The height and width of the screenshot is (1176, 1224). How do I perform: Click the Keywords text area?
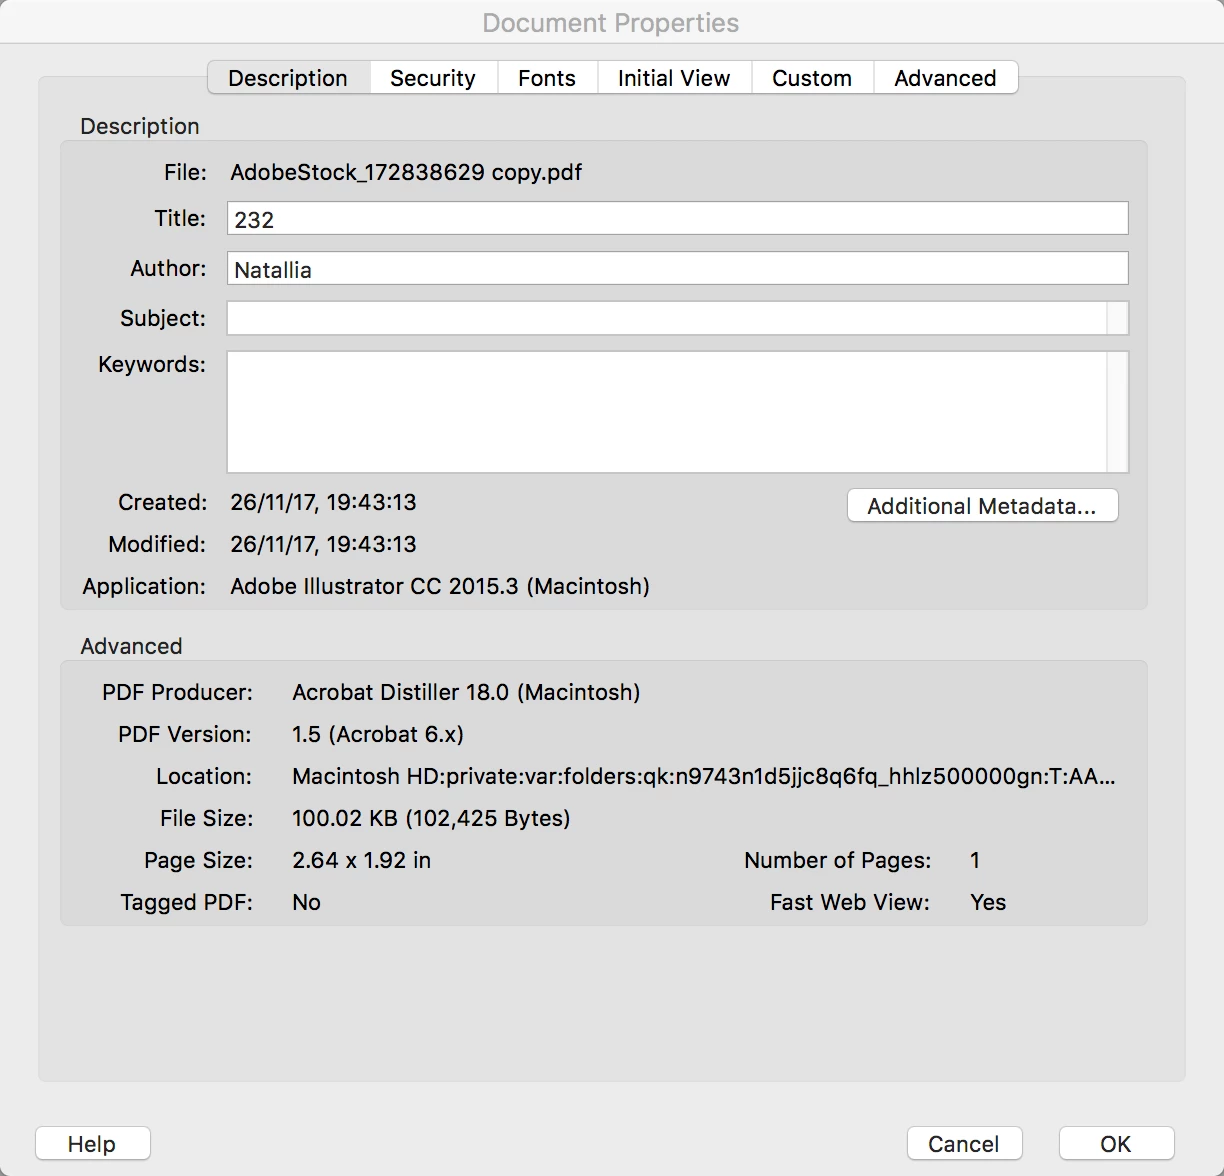[x=667, y=411]
